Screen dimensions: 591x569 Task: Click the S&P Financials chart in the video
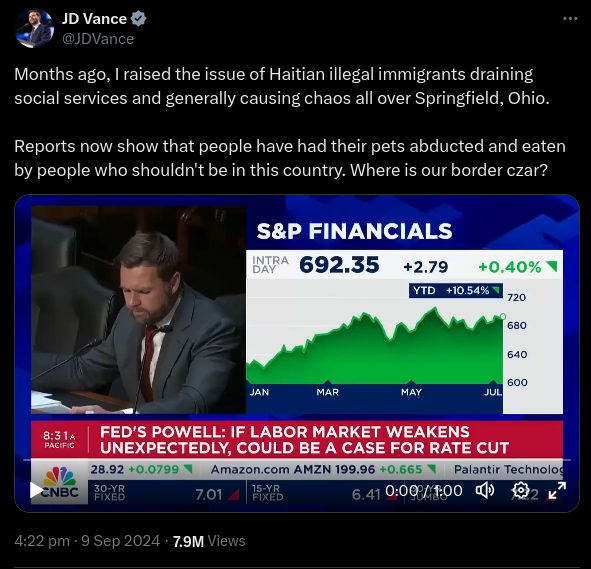404,332
